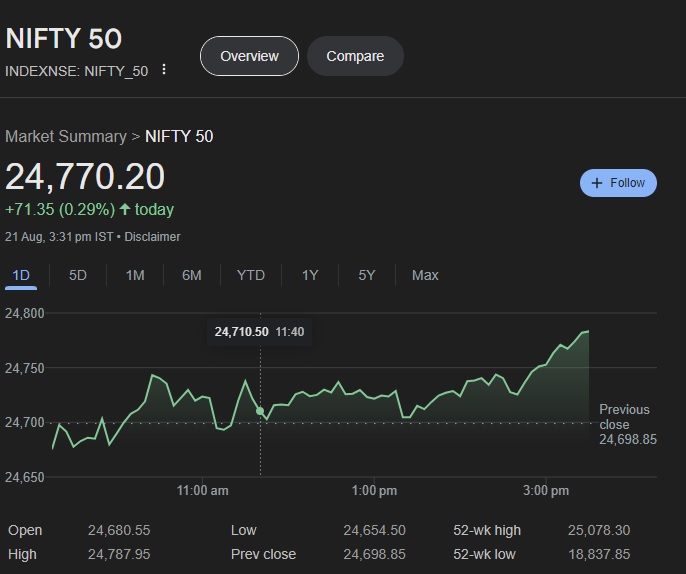The width and height of the screenshot is (686, 574).
Task: Click the Open value 24,680.55
Action: point(119,530)
